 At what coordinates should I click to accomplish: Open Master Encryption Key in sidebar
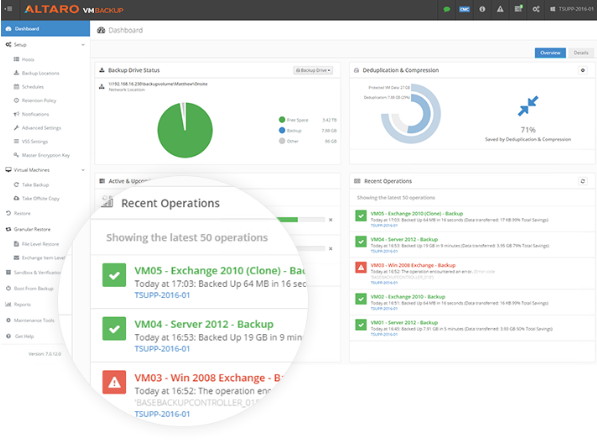[x=46, y=155]
